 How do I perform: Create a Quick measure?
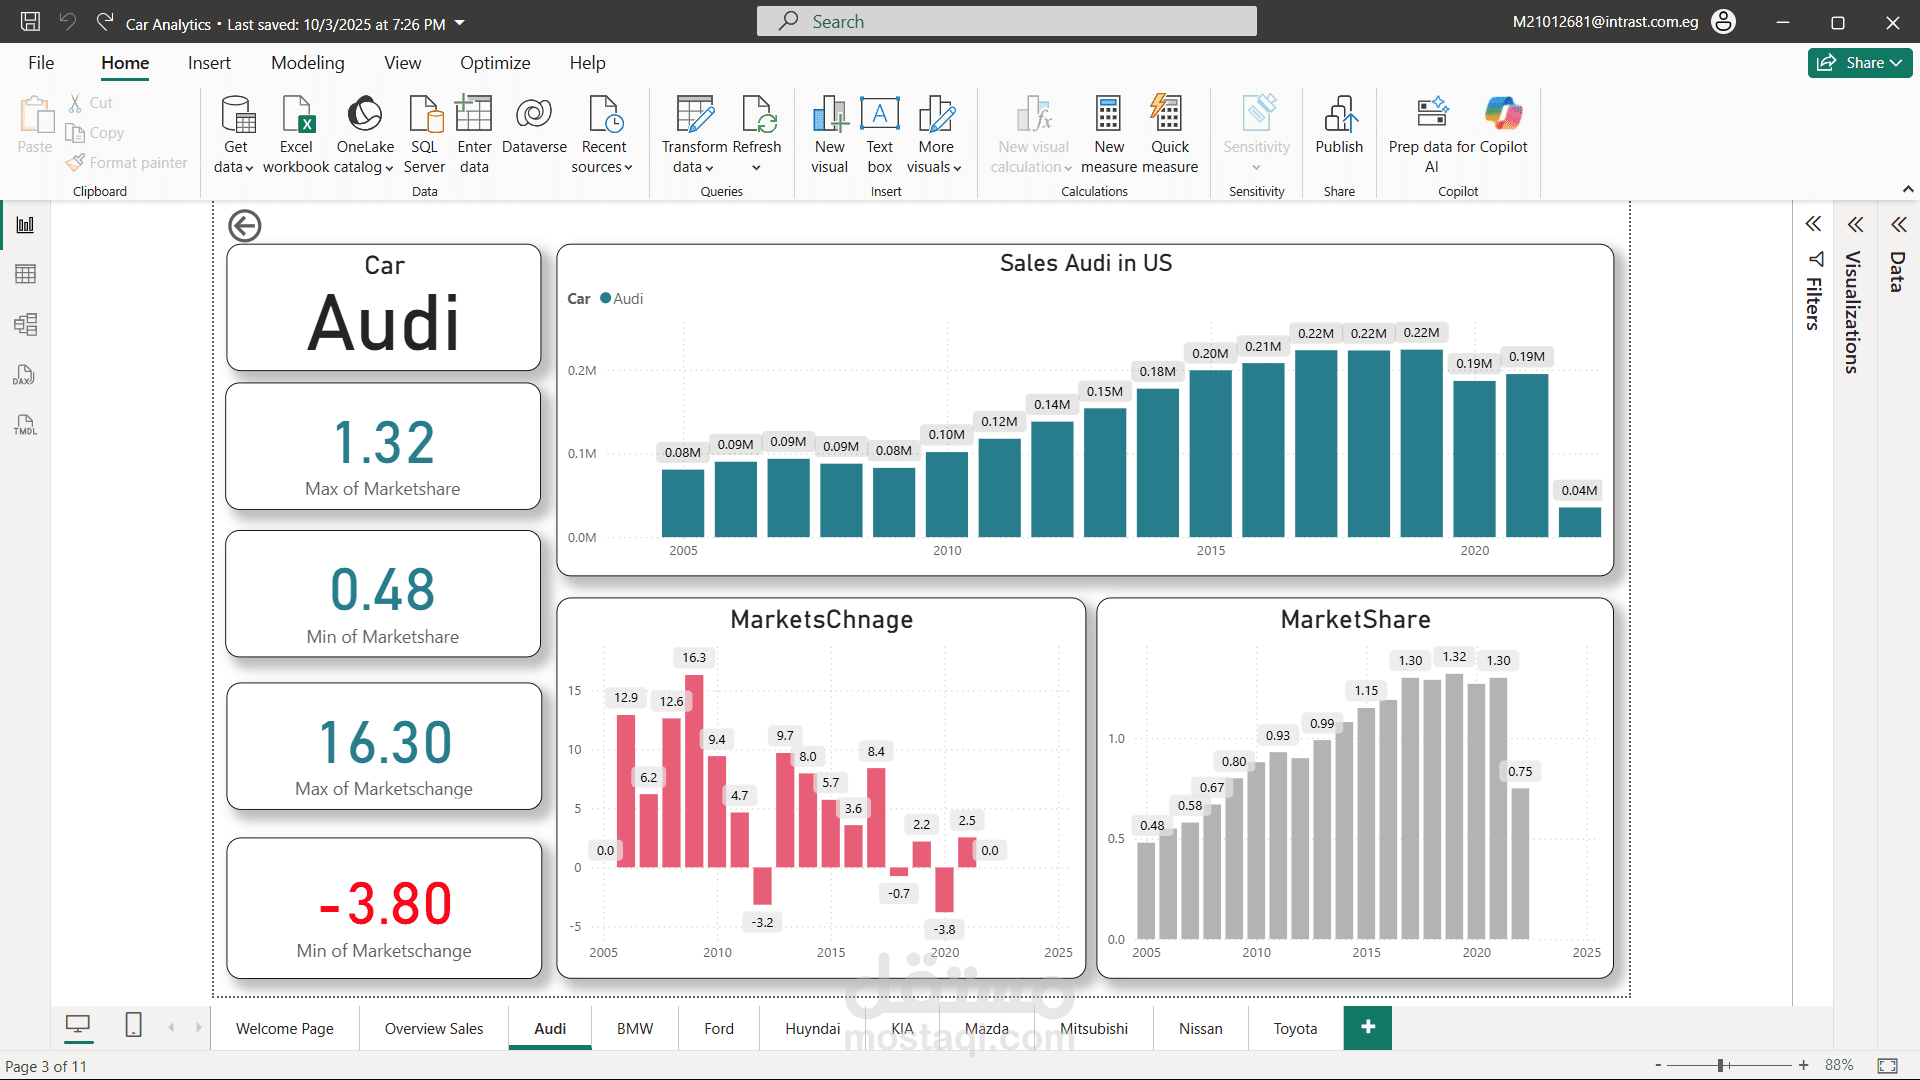point(1170,134)
